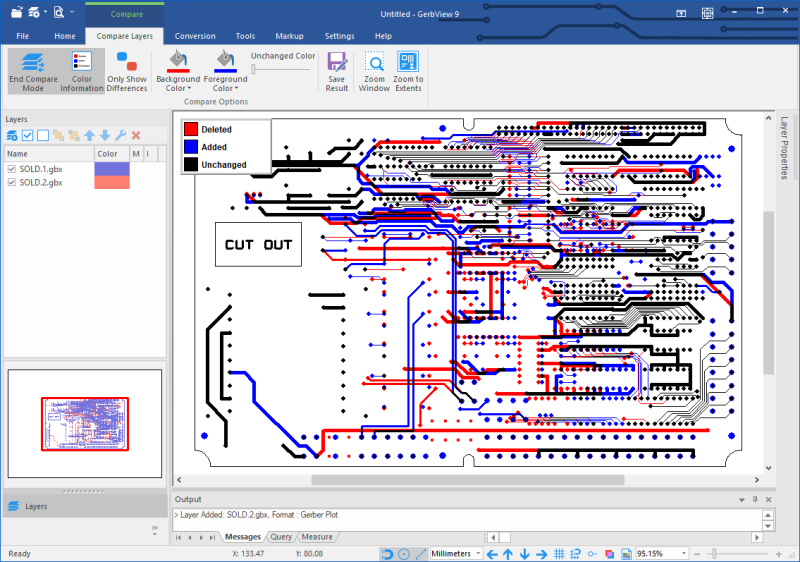Select the SOLD.2.gbx layer name

(41, 182)
